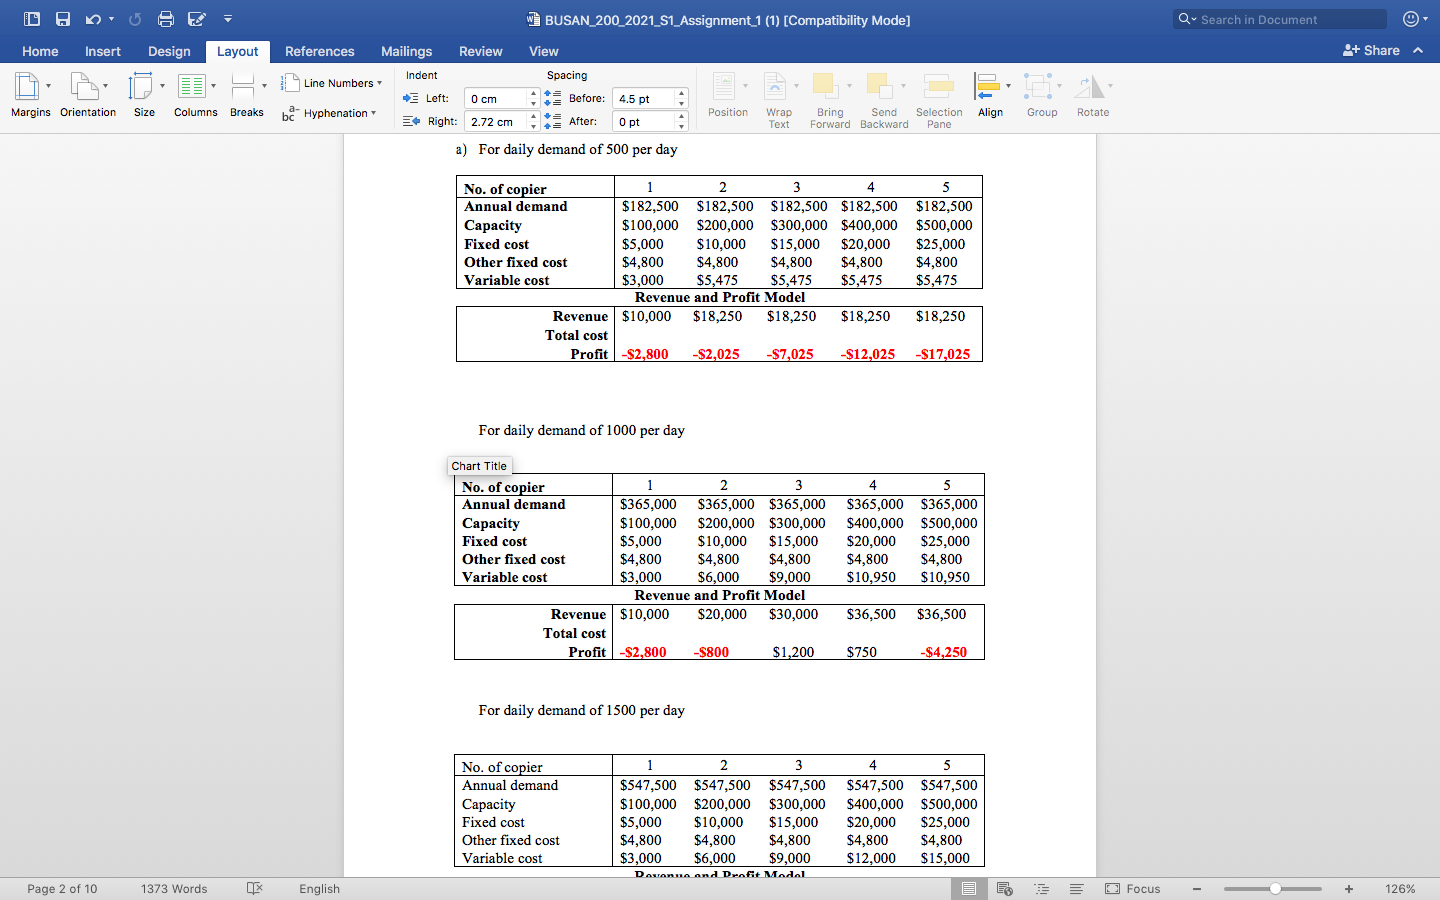Click the Send Backward icon
Screen dimensions: 1440x900
(879, 86)
